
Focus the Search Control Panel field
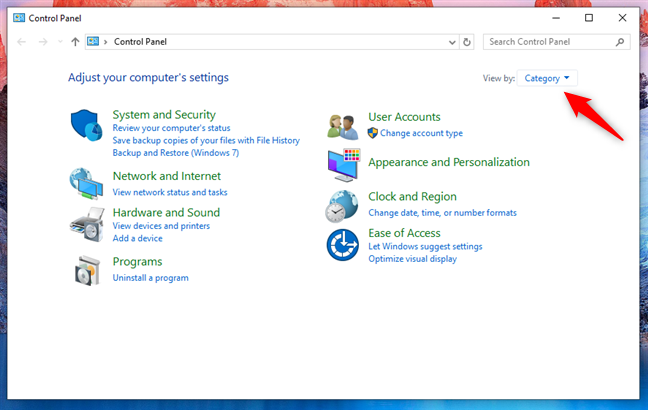tap(556, 42)
